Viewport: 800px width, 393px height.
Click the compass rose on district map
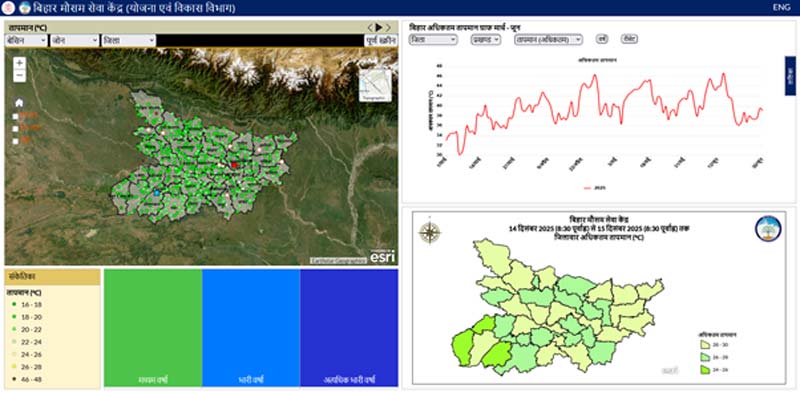(x=430, y=233)
